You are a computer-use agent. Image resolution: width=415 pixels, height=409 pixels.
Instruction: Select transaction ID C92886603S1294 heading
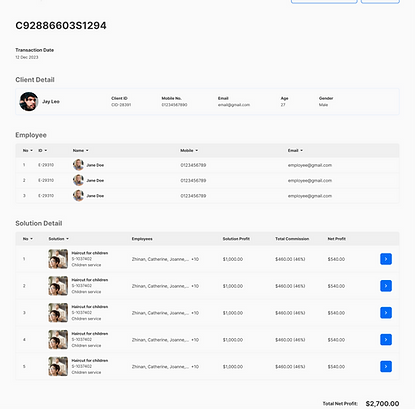[61, 26]
